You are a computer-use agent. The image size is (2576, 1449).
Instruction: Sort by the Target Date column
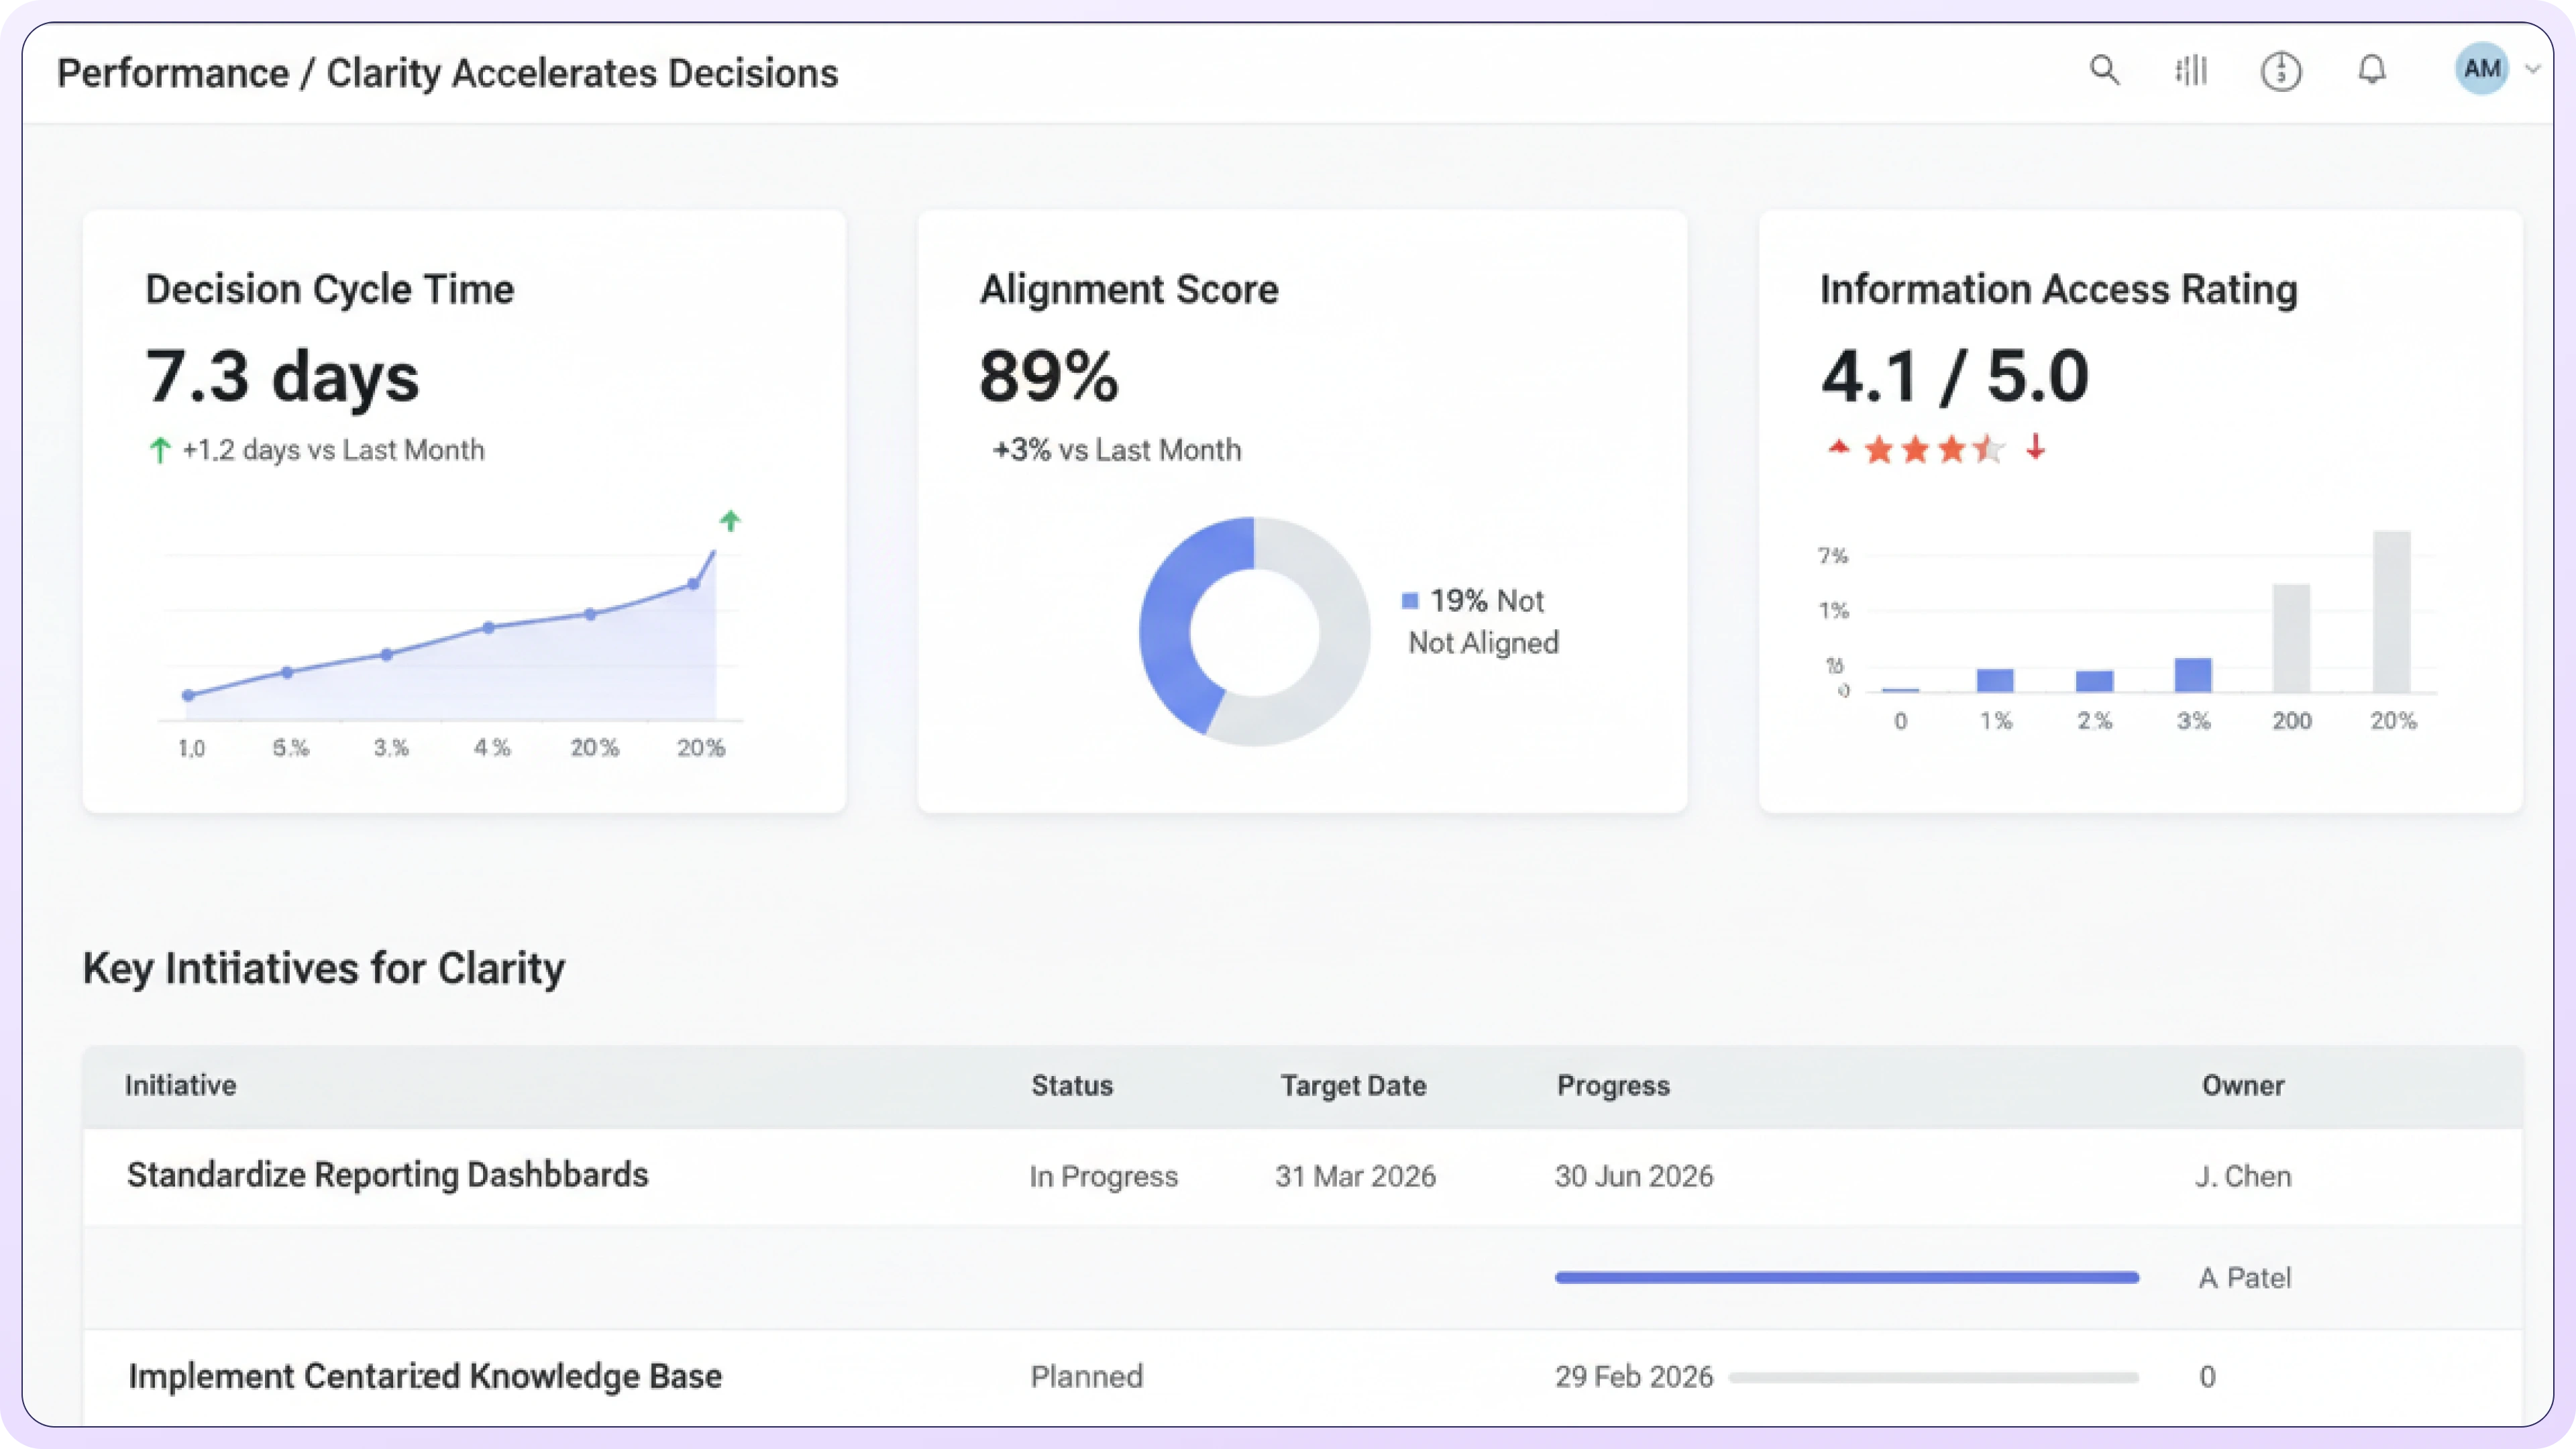click(x=1353, y=1086)
